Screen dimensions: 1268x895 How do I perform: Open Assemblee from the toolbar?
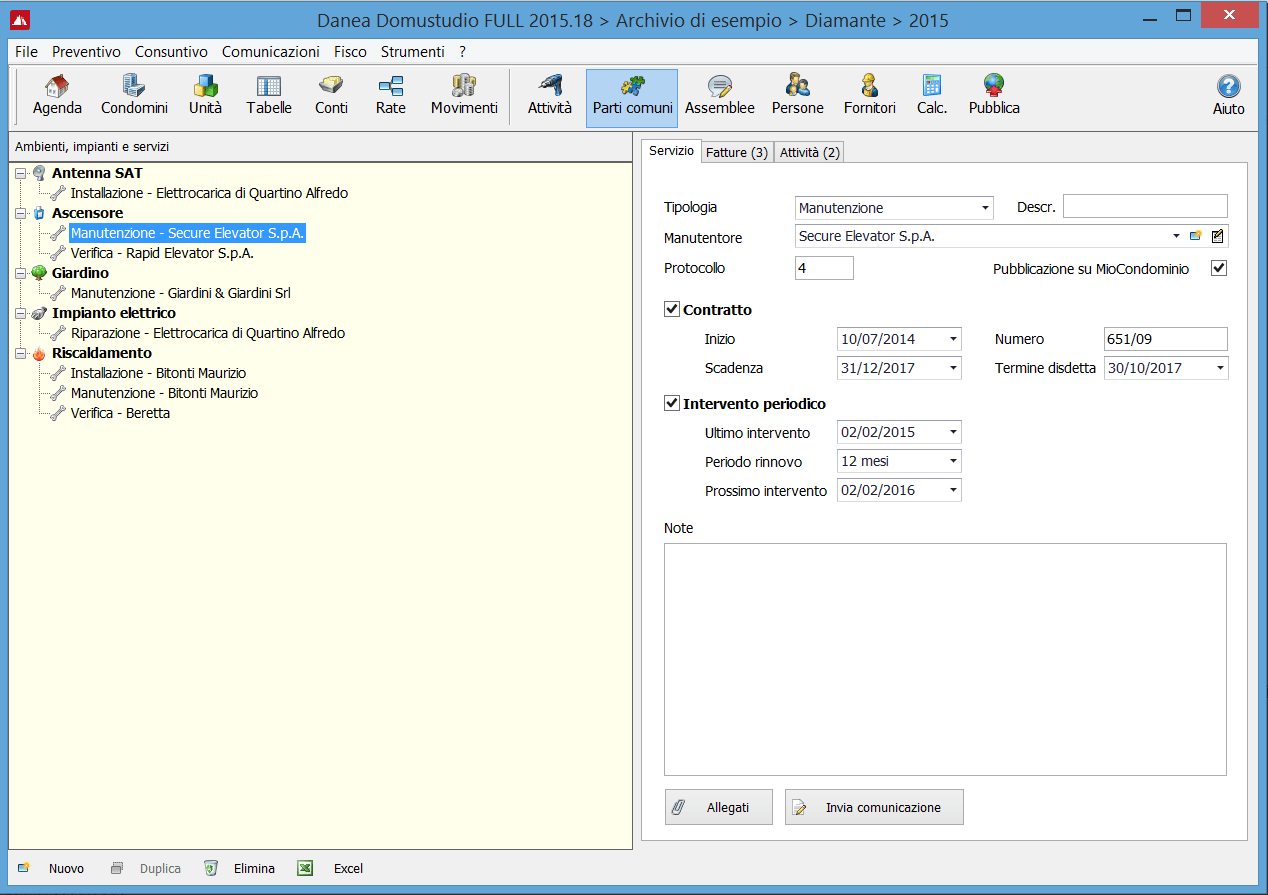click(720, 96)
